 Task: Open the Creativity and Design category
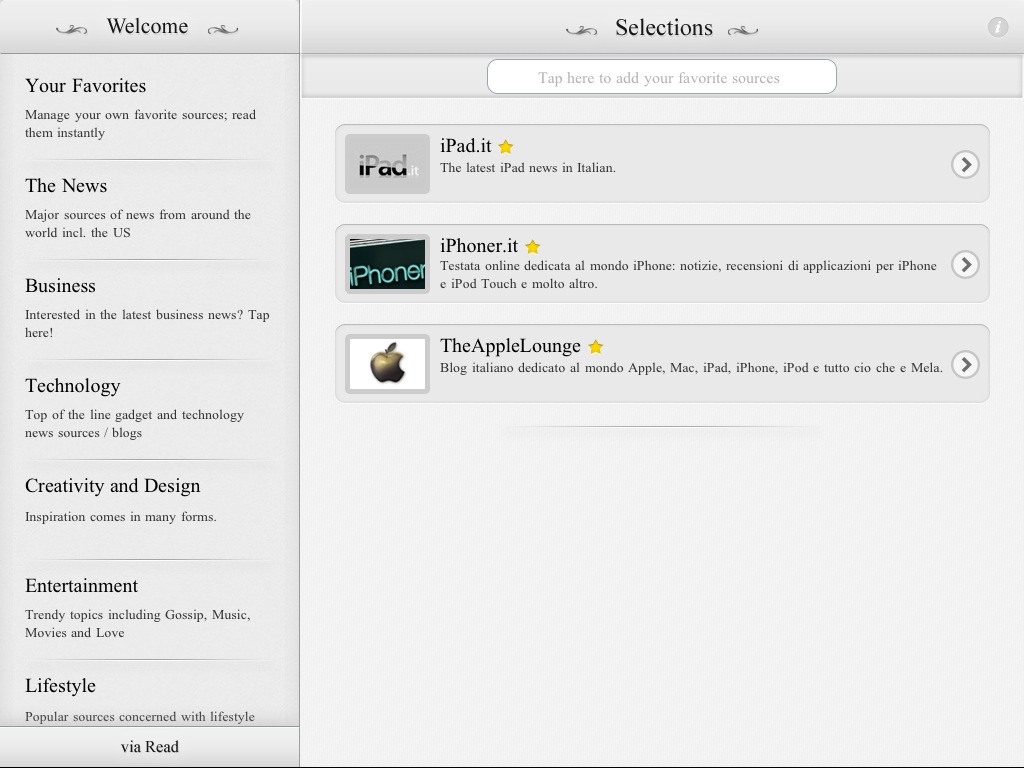150,509
